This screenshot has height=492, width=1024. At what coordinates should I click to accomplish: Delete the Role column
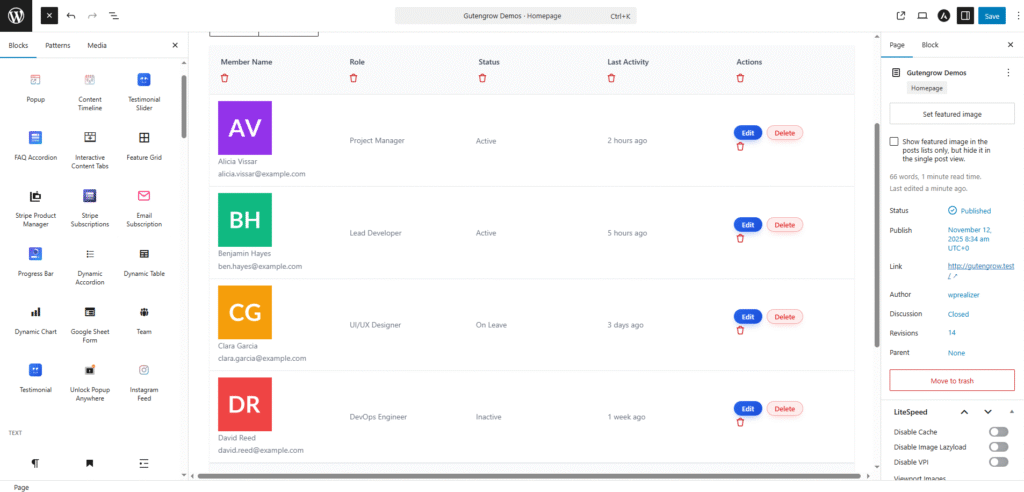pos(353,78)
